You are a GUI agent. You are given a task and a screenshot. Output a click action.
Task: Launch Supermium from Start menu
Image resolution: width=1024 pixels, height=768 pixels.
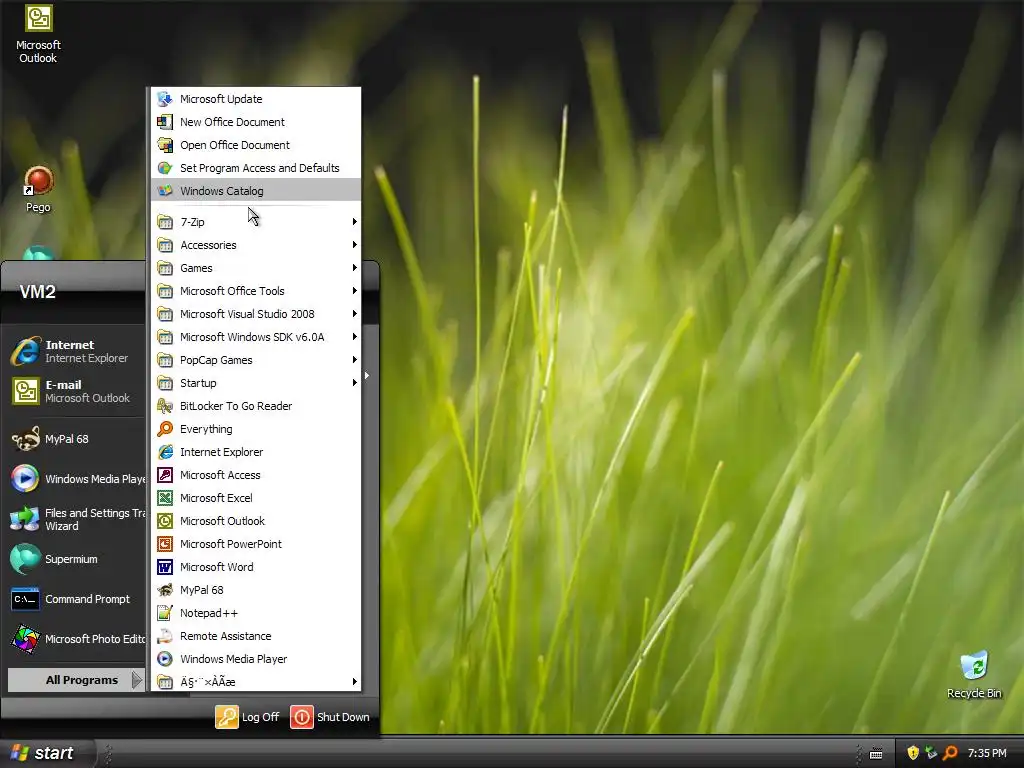[75, 559]
